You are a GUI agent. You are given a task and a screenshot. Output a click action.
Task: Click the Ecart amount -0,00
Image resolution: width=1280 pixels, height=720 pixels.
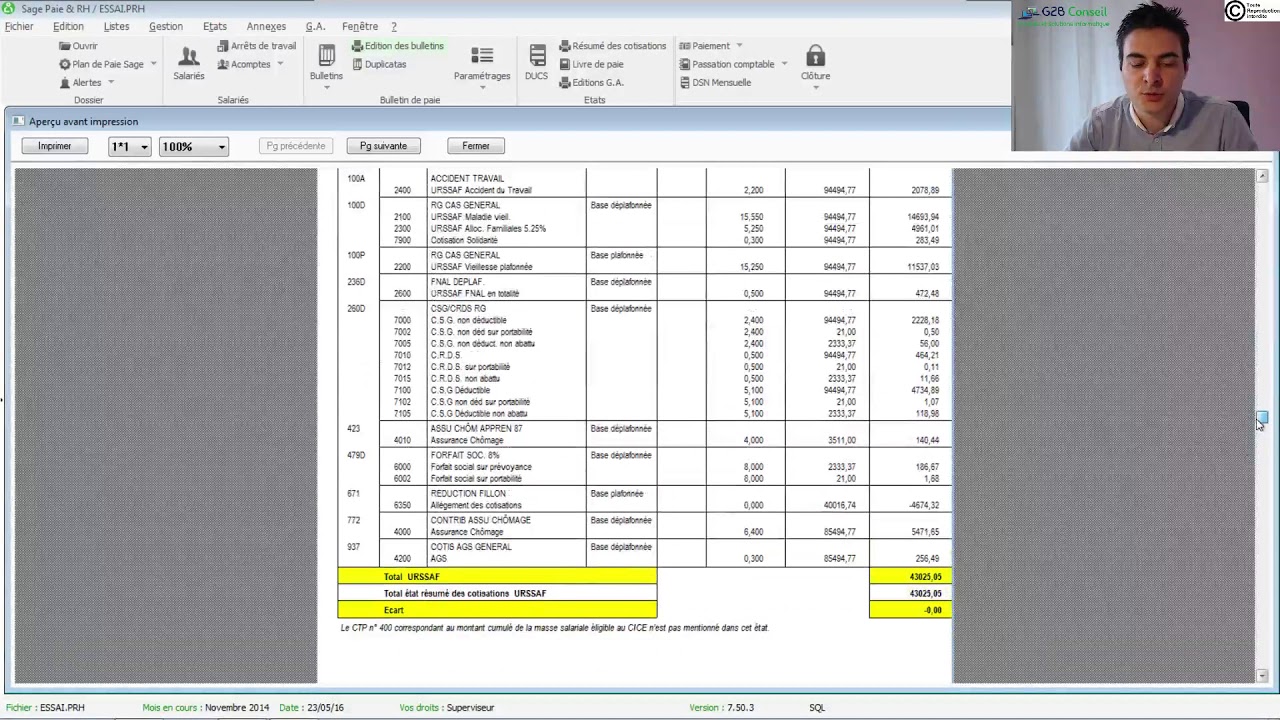click(931, 610)
